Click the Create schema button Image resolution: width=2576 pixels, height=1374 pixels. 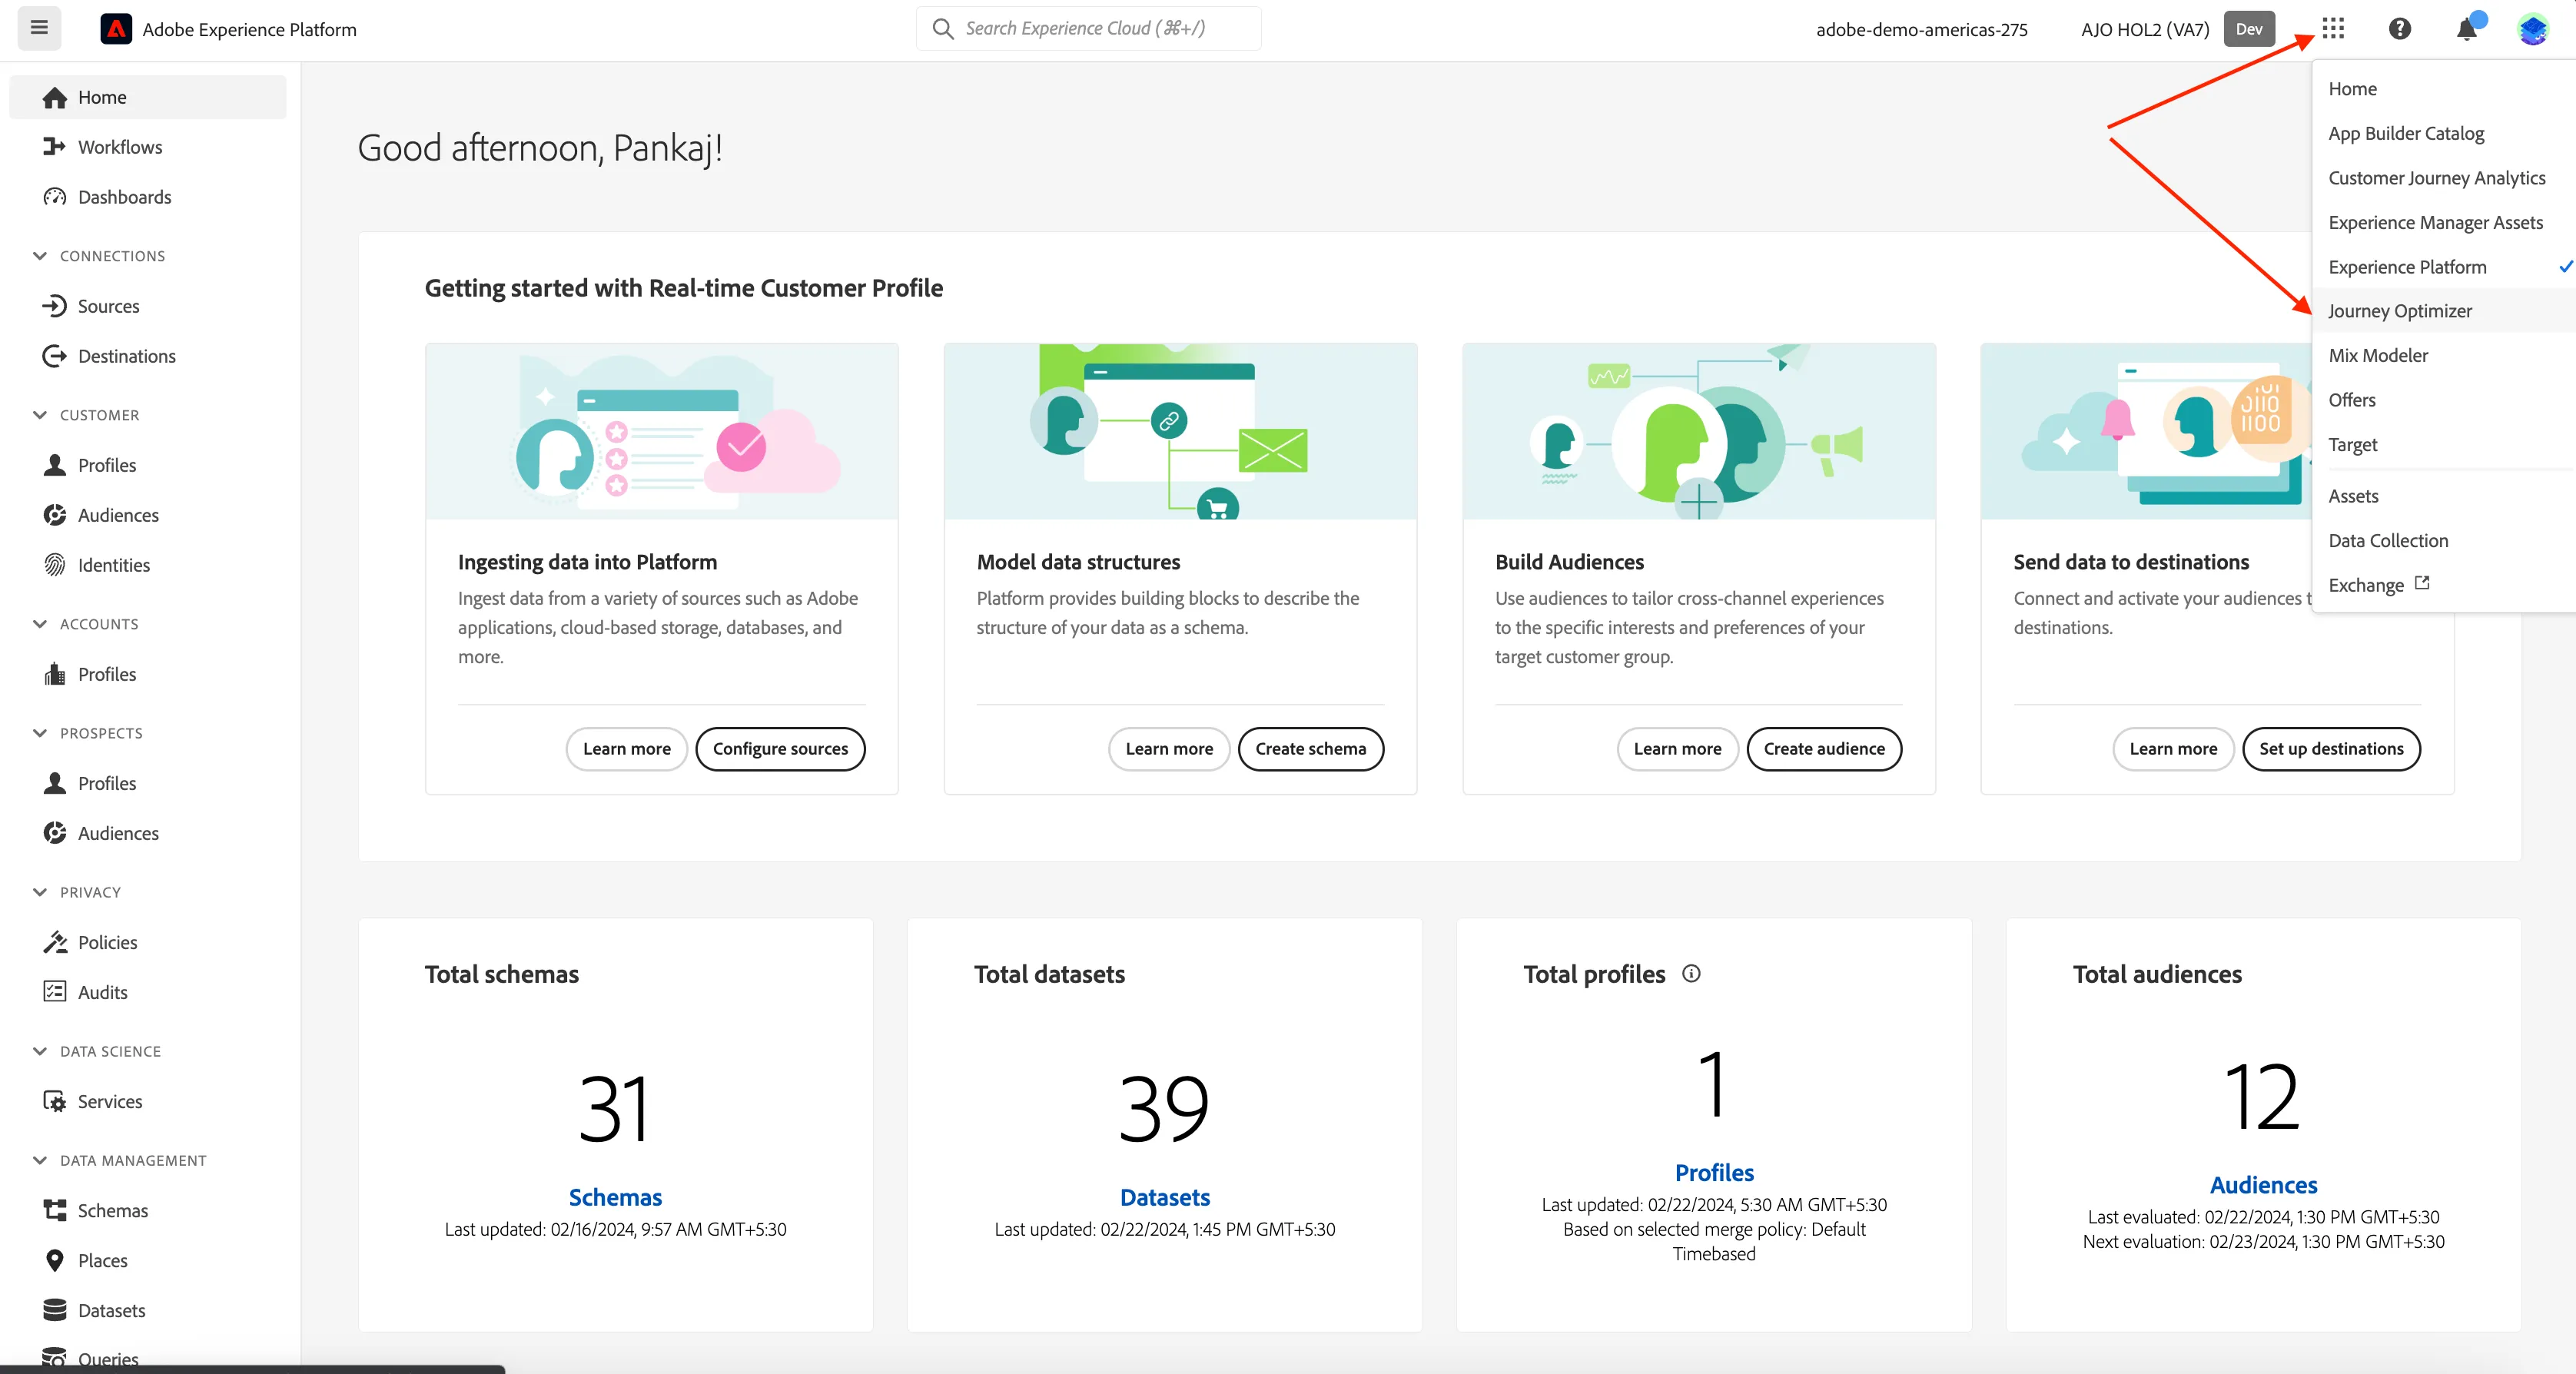pos(1310,749)
